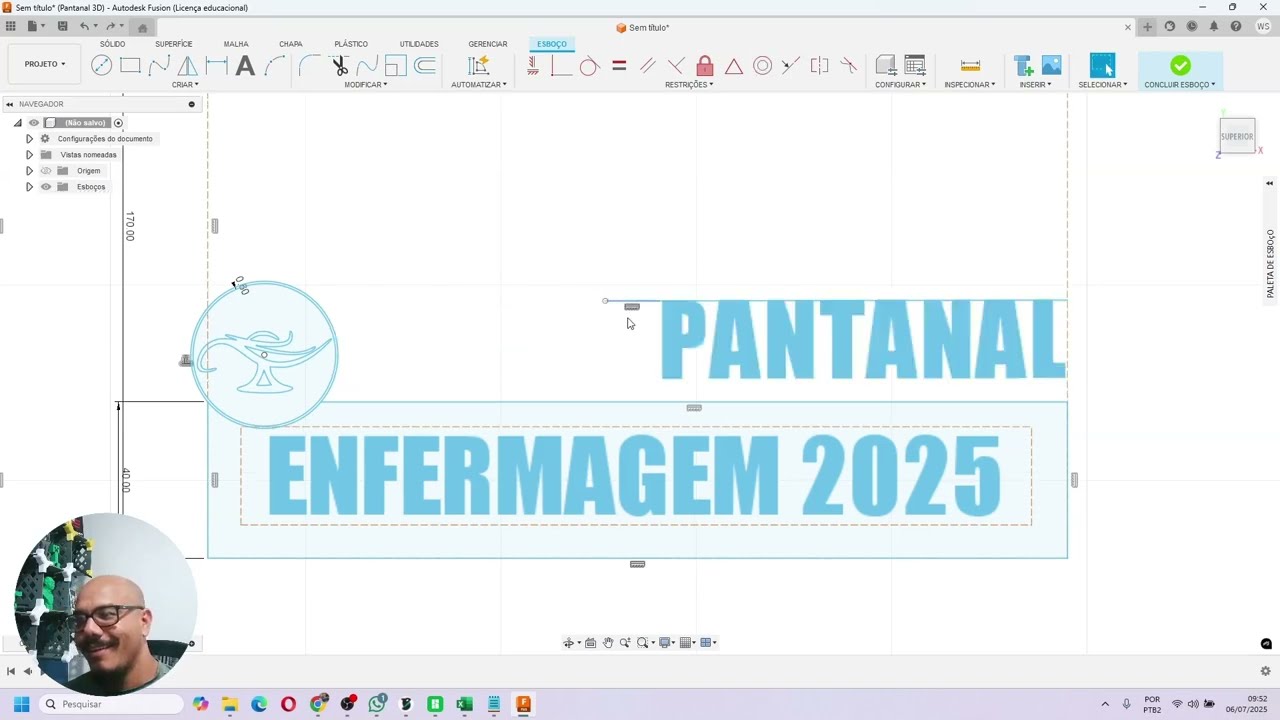Open the CRIAR dropdown menu
1280x720 pixels.
coord(185,85)
